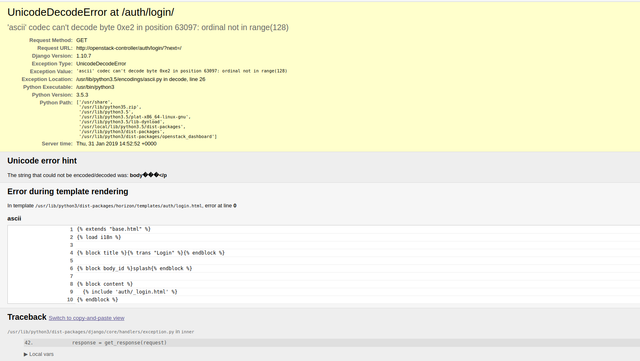
Task: Select the Server time value
Action: (116, 144)
